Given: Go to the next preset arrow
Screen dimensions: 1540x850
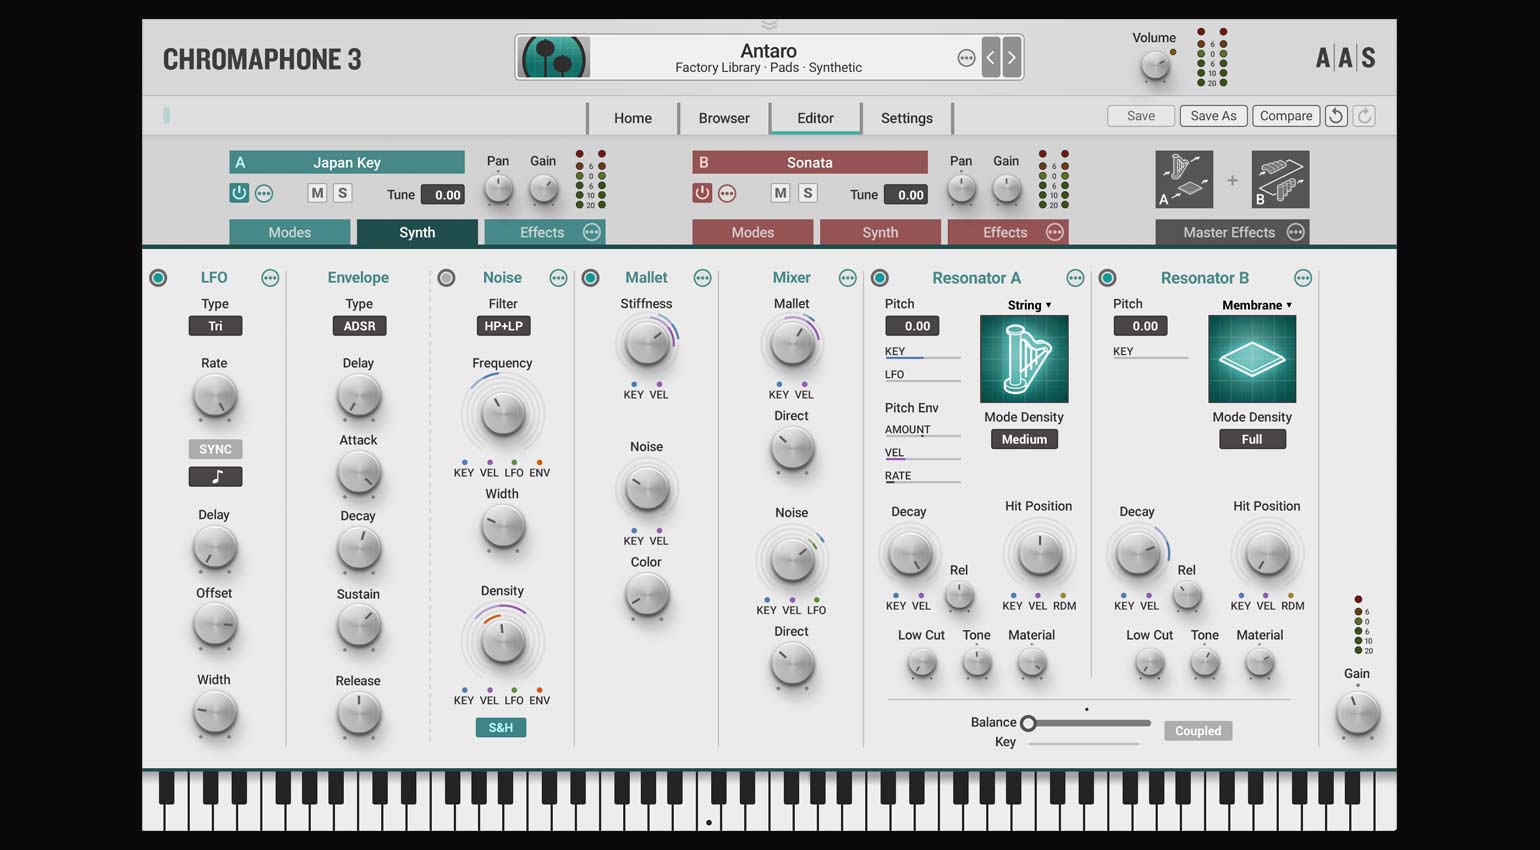Looking at the screenshot, I should (1012, 57).
